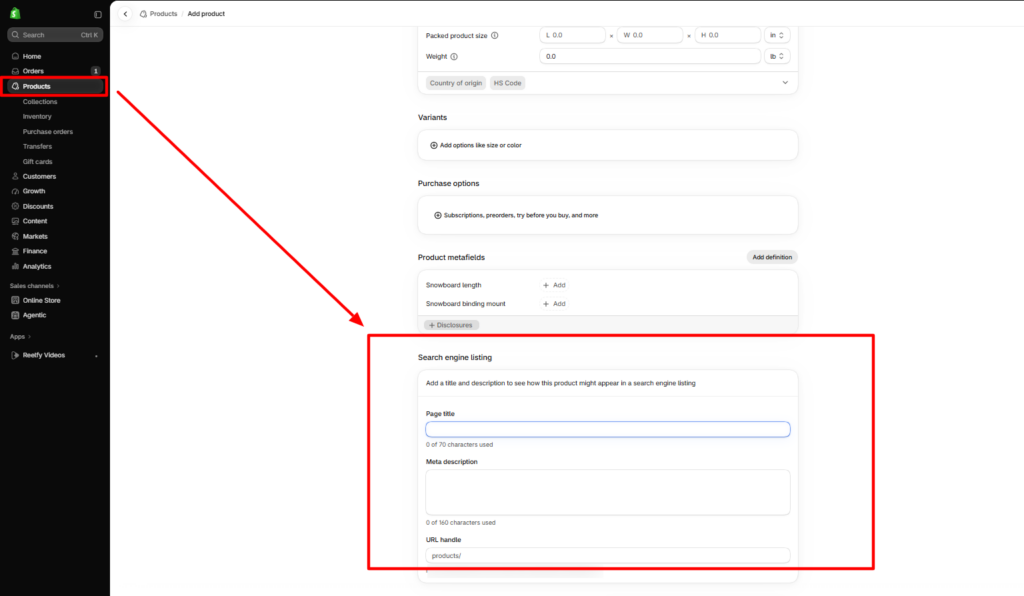Click the Home house icon
The width and height of the screenshot is (1024, 596).
tap(15, 56)
